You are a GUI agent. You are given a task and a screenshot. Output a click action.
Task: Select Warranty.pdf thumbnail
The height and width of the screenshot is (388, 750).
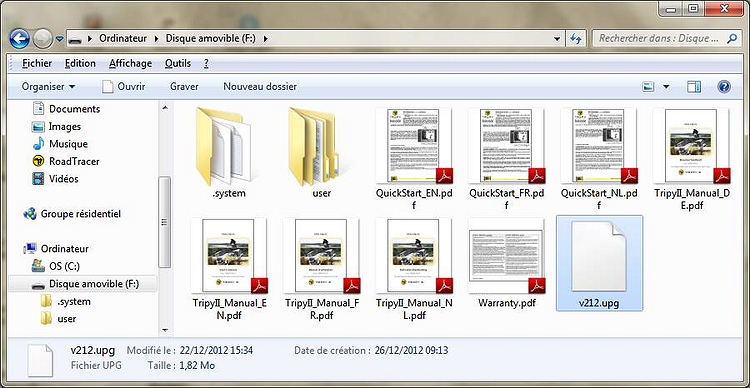pos(507,256)
